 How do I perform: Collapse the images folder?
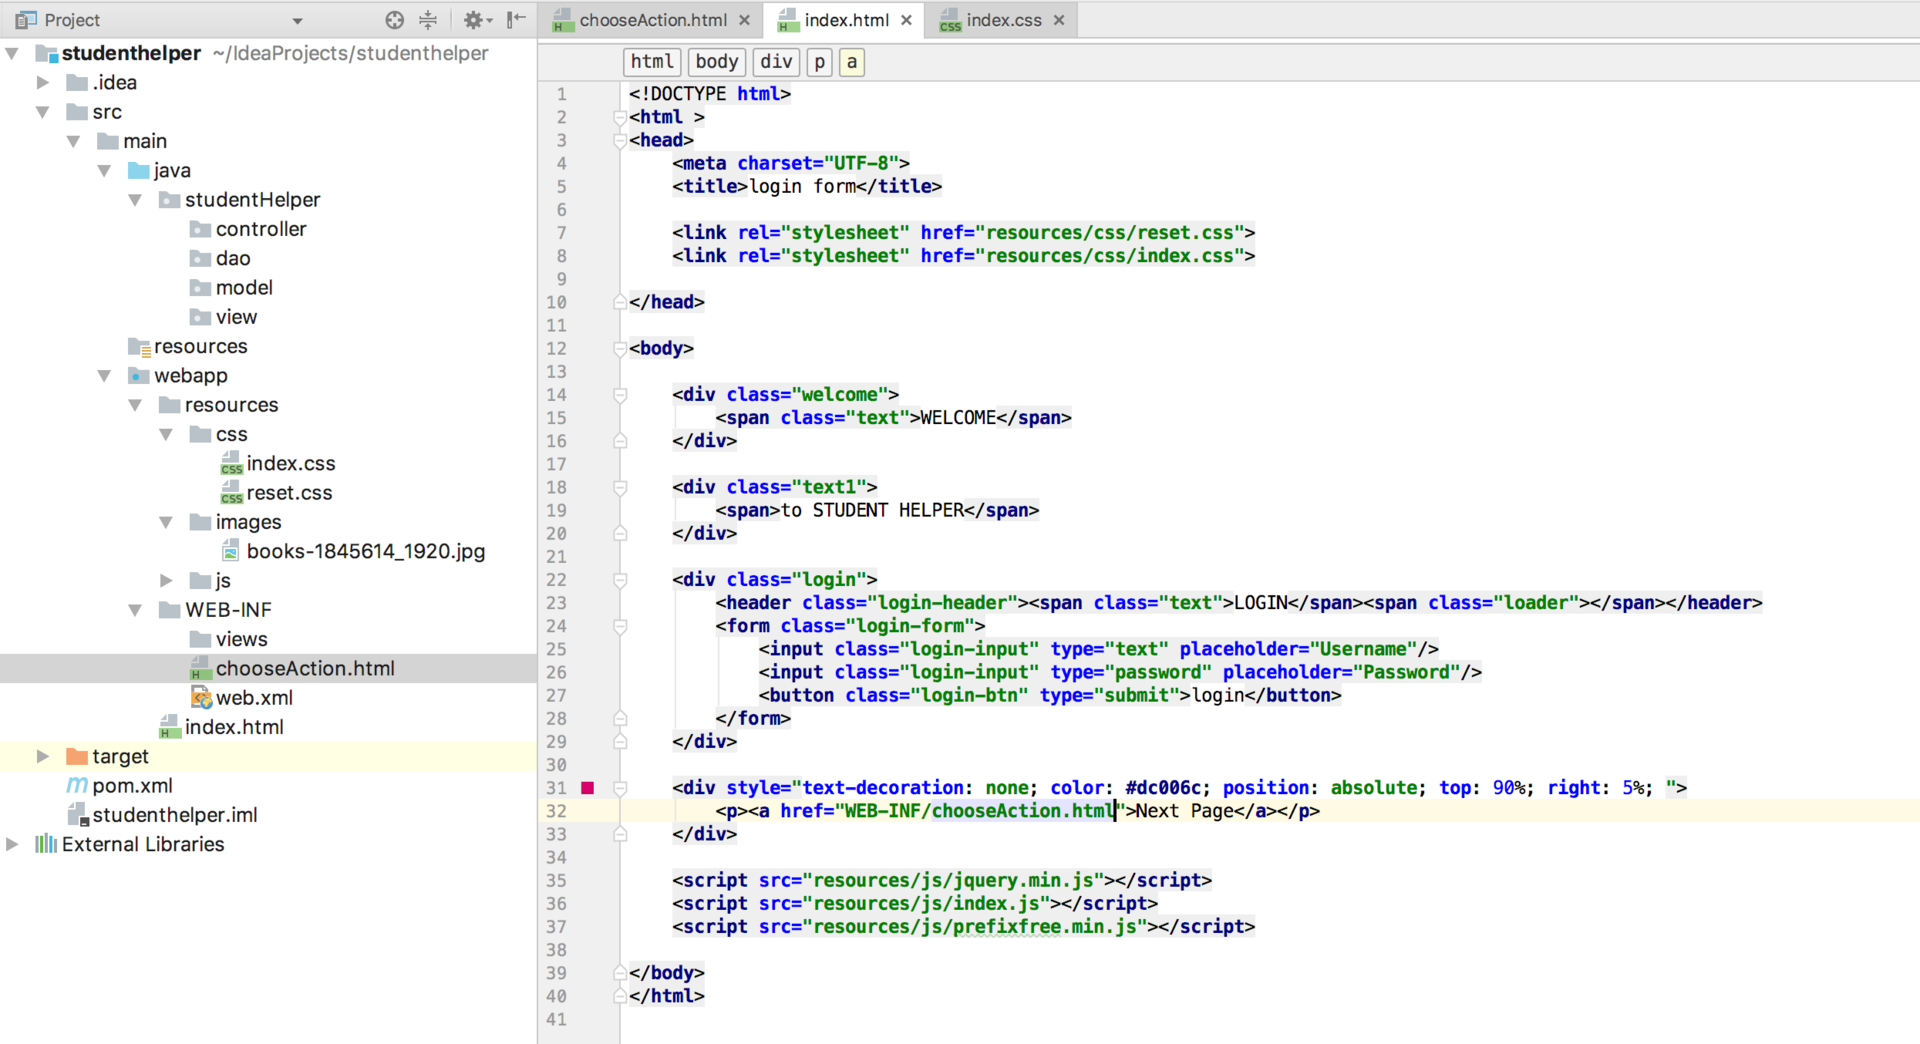click(x=167, y=522)
